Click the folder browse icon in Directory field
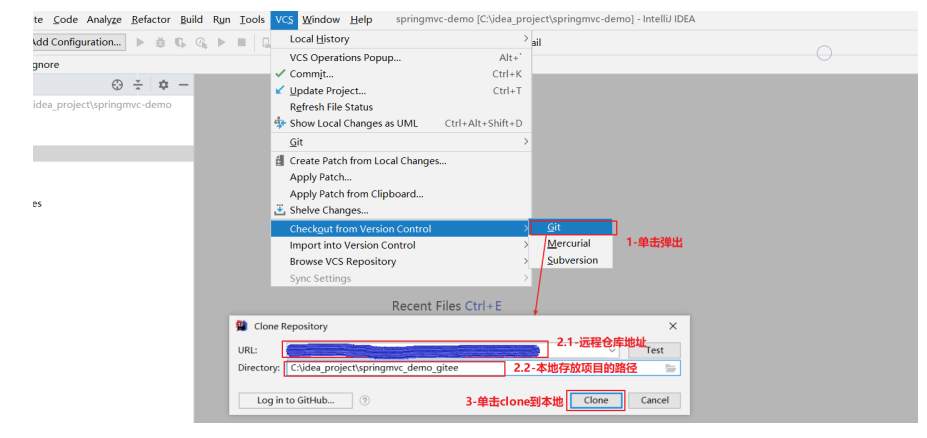This screenshot has width=927, height=438. [670, 368]
